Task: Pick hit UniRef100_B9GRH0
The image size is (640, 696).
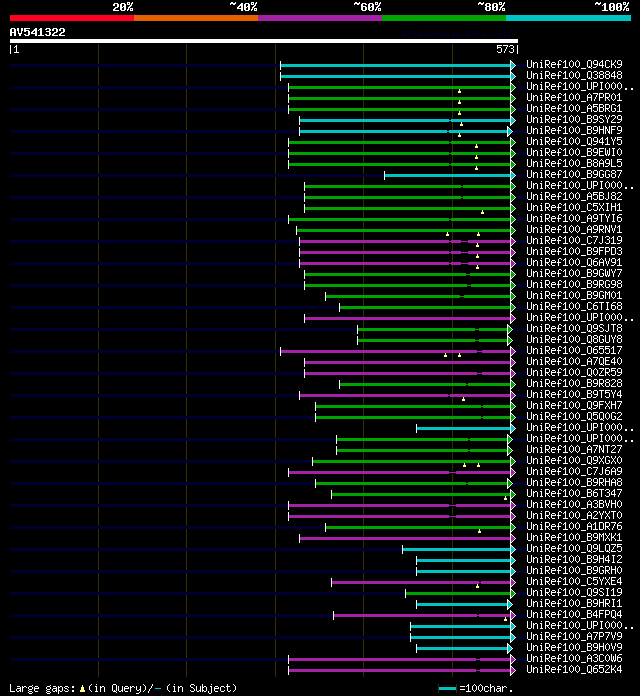Action: [x=574, y=570]
